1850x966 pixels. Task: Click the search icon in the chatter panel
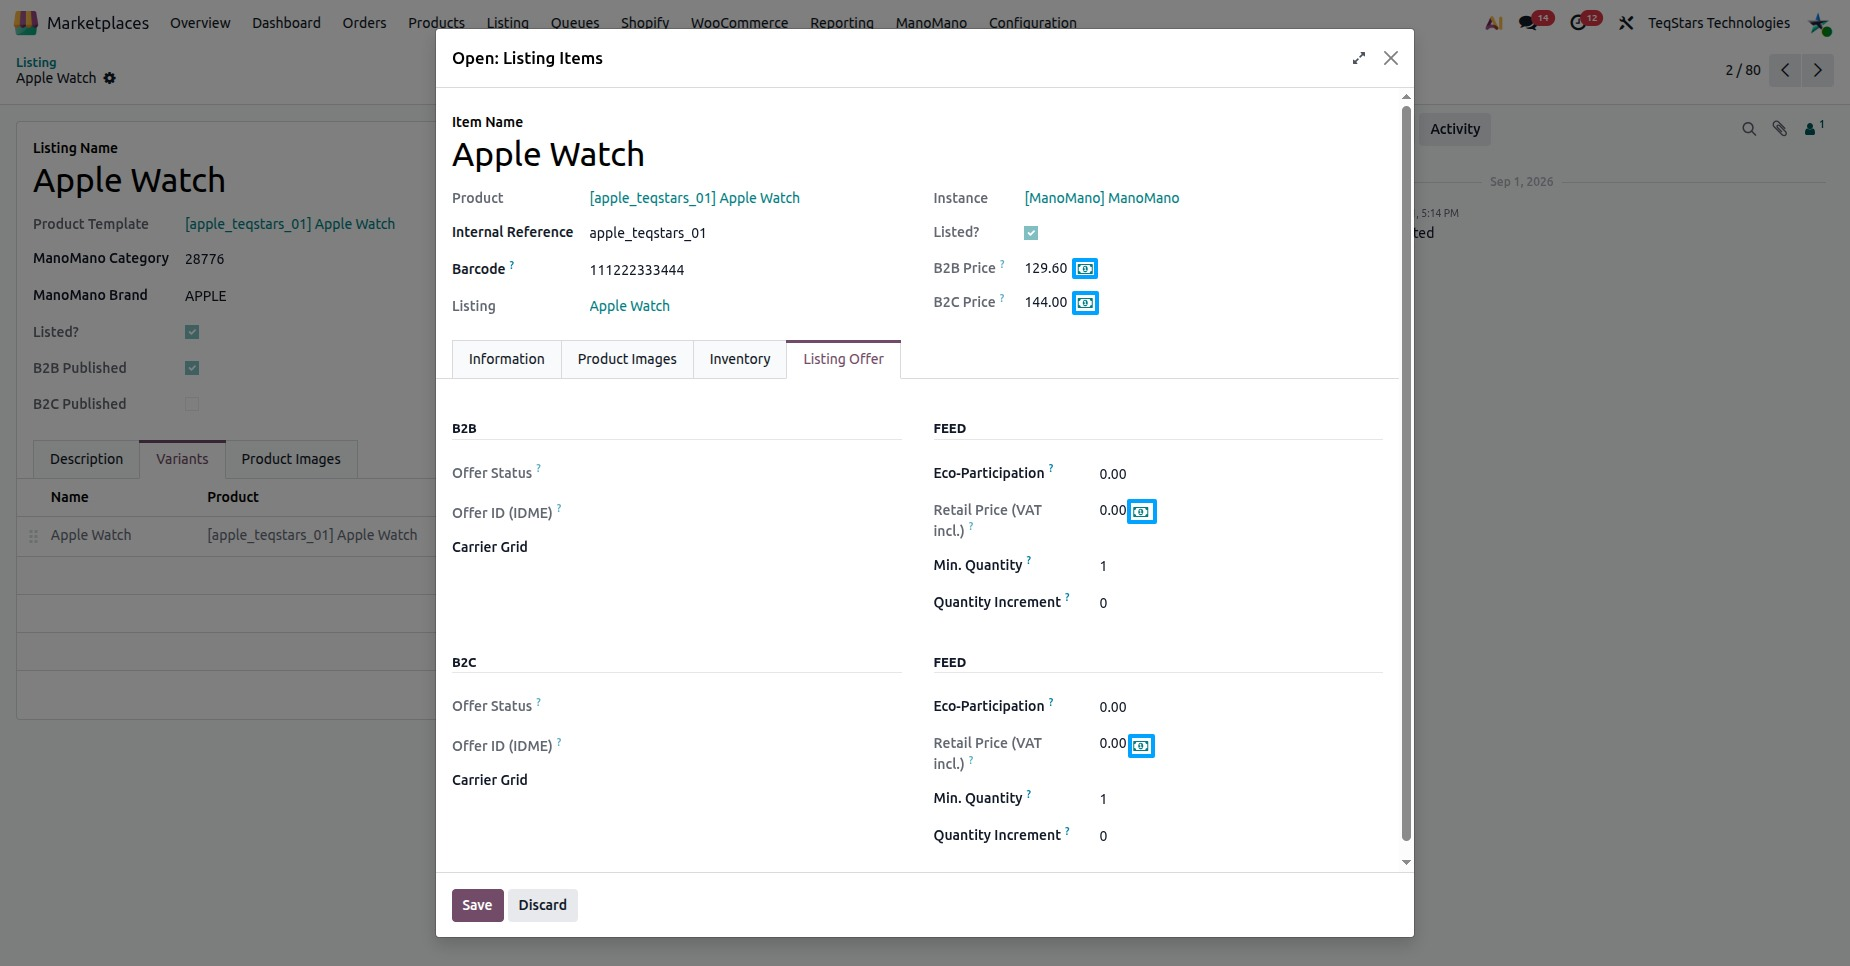1749,129
